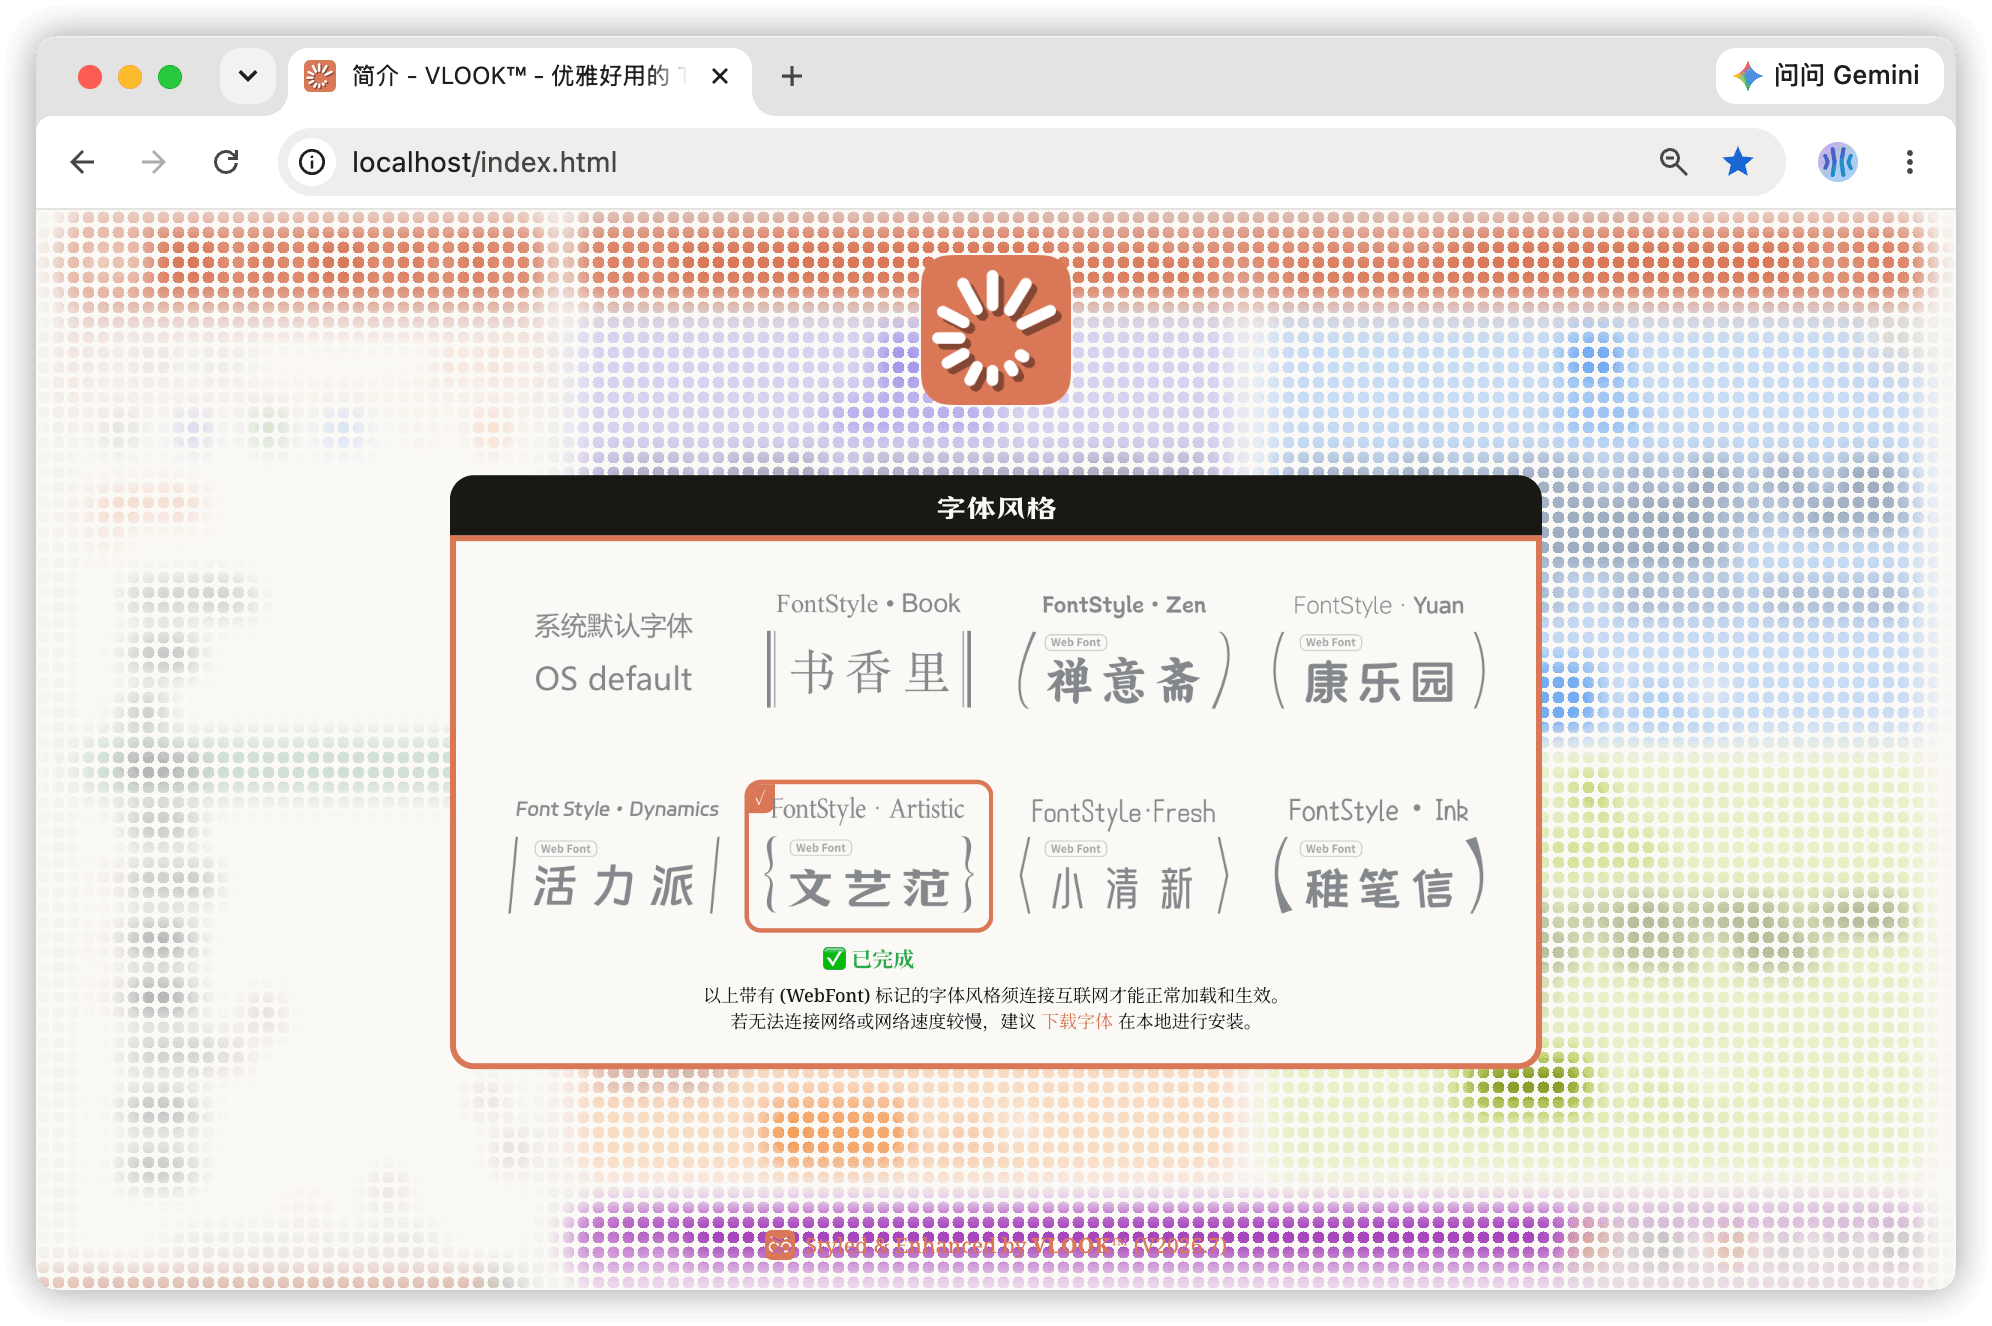Click the 字体风格 dialog title bar
Viewport: 1992px width, 1326px height.
tap(996, 508)
